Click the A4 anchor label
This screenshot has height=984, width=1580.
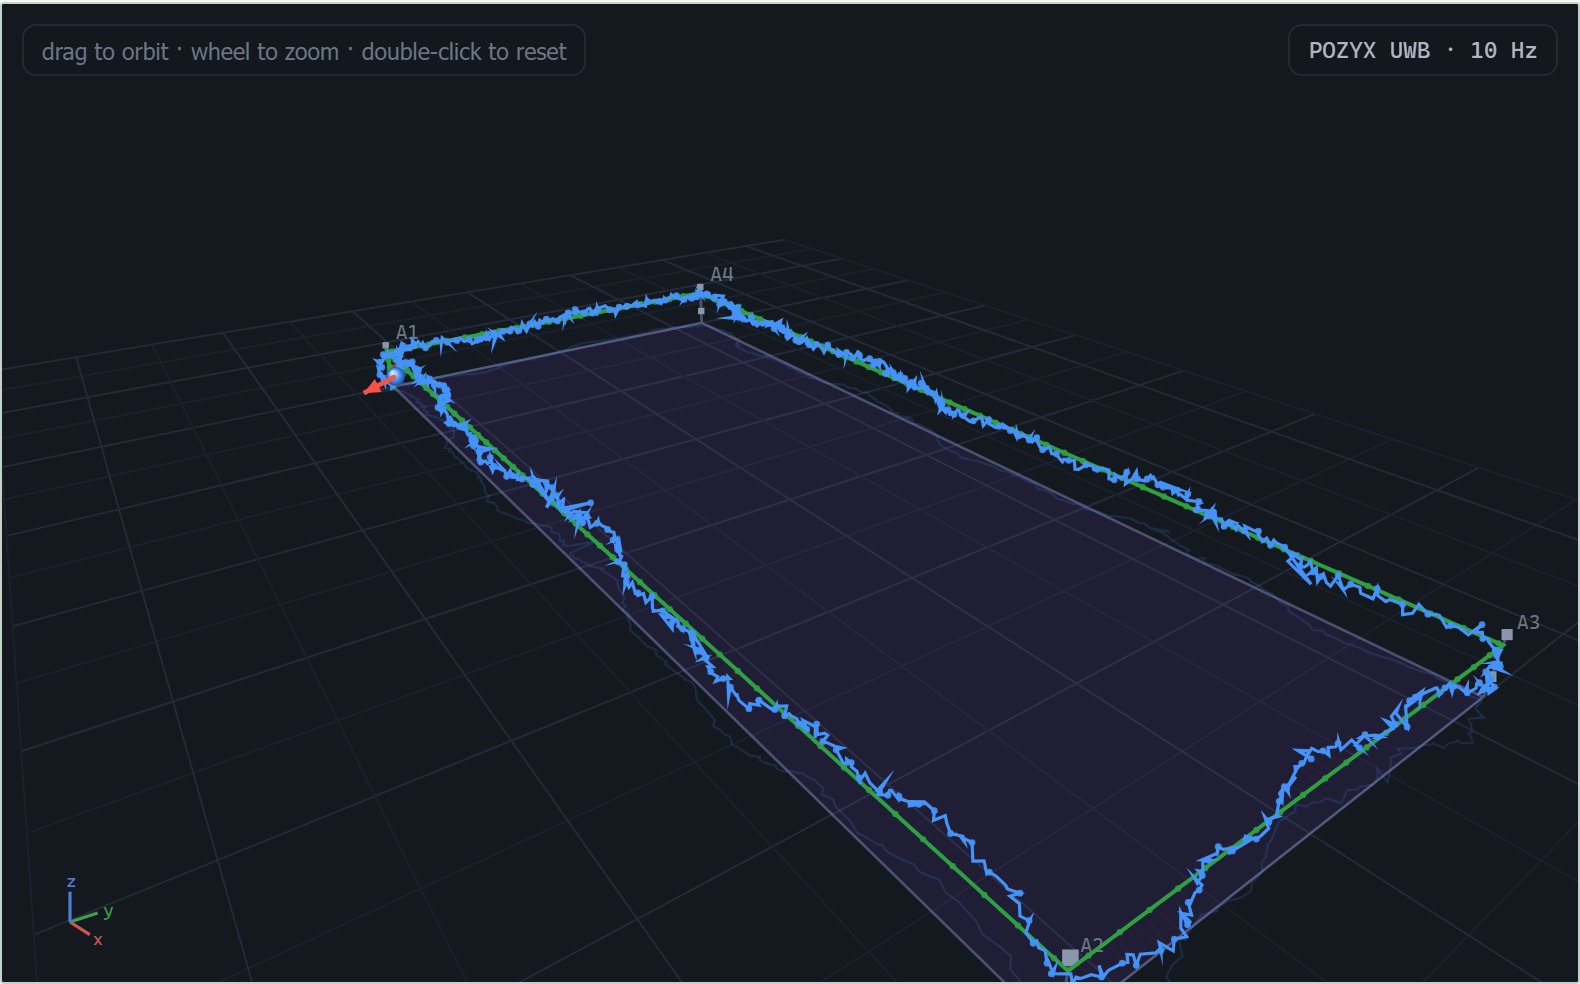point(722,274)
